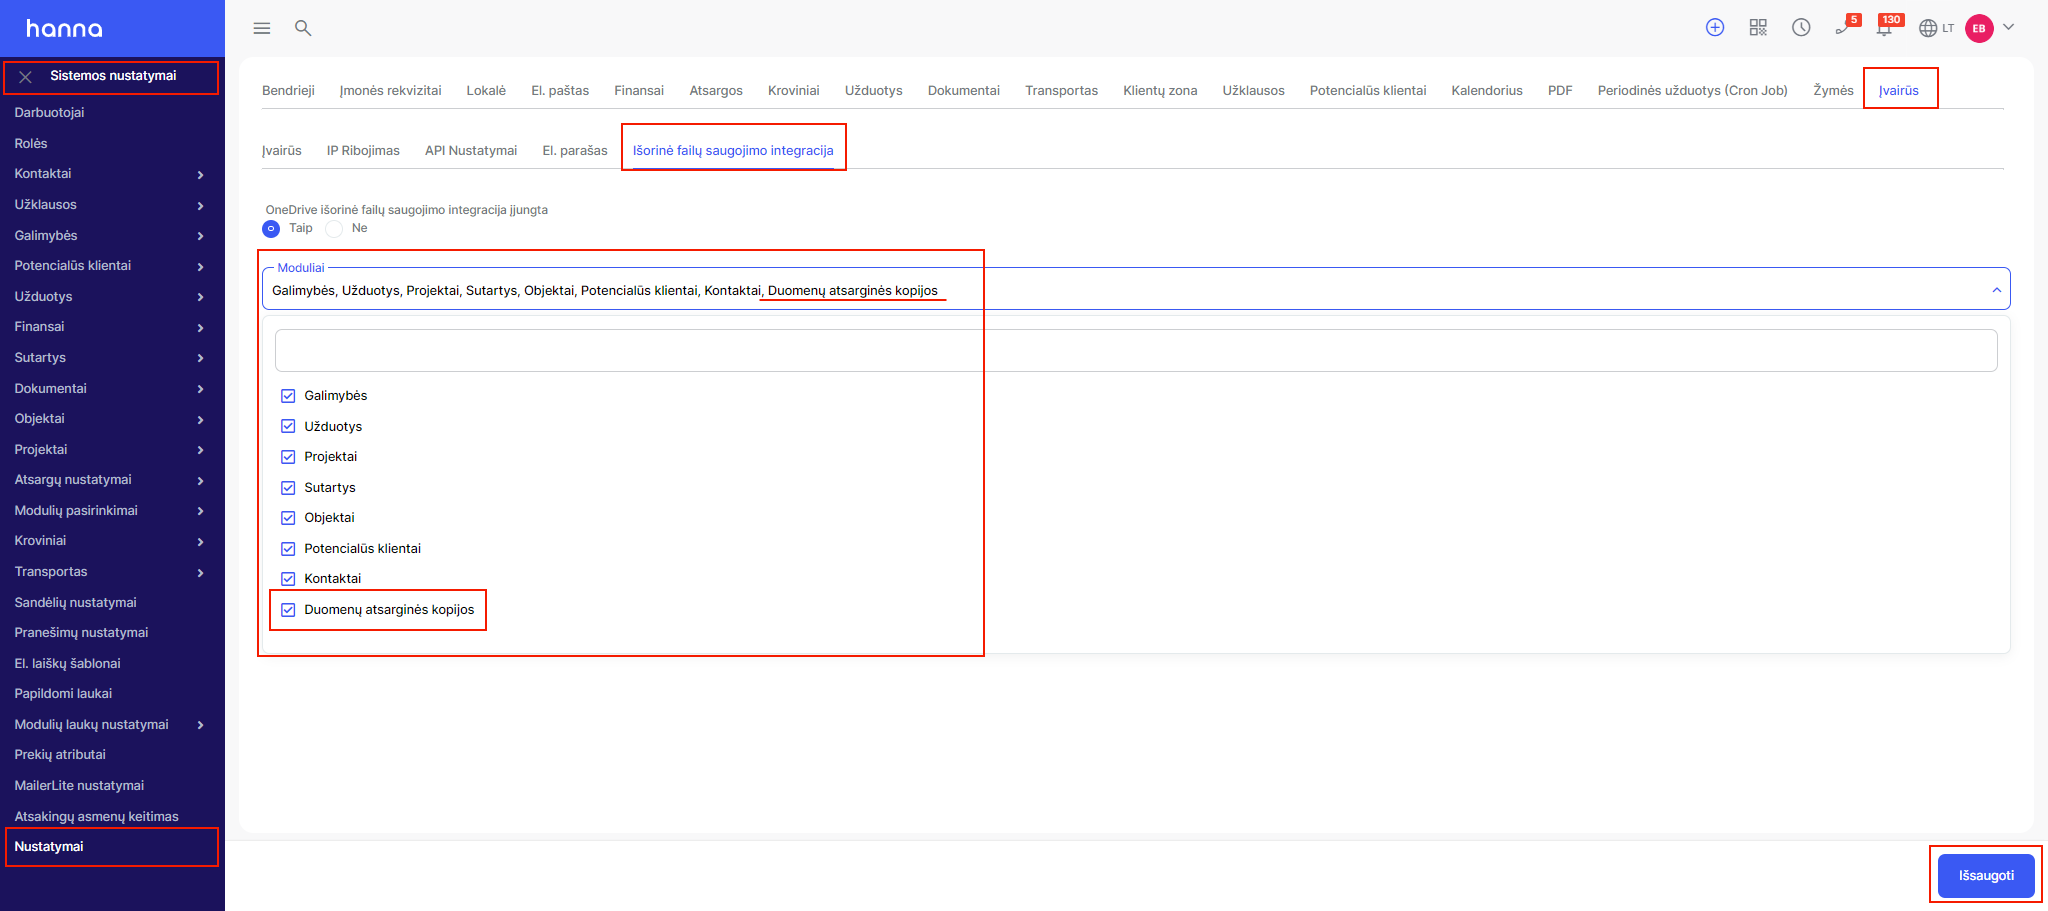The height and width of the screenshot is (911, 2048).
Task: Expand Užklausos sidebar submenu
Action: [200, 206]
